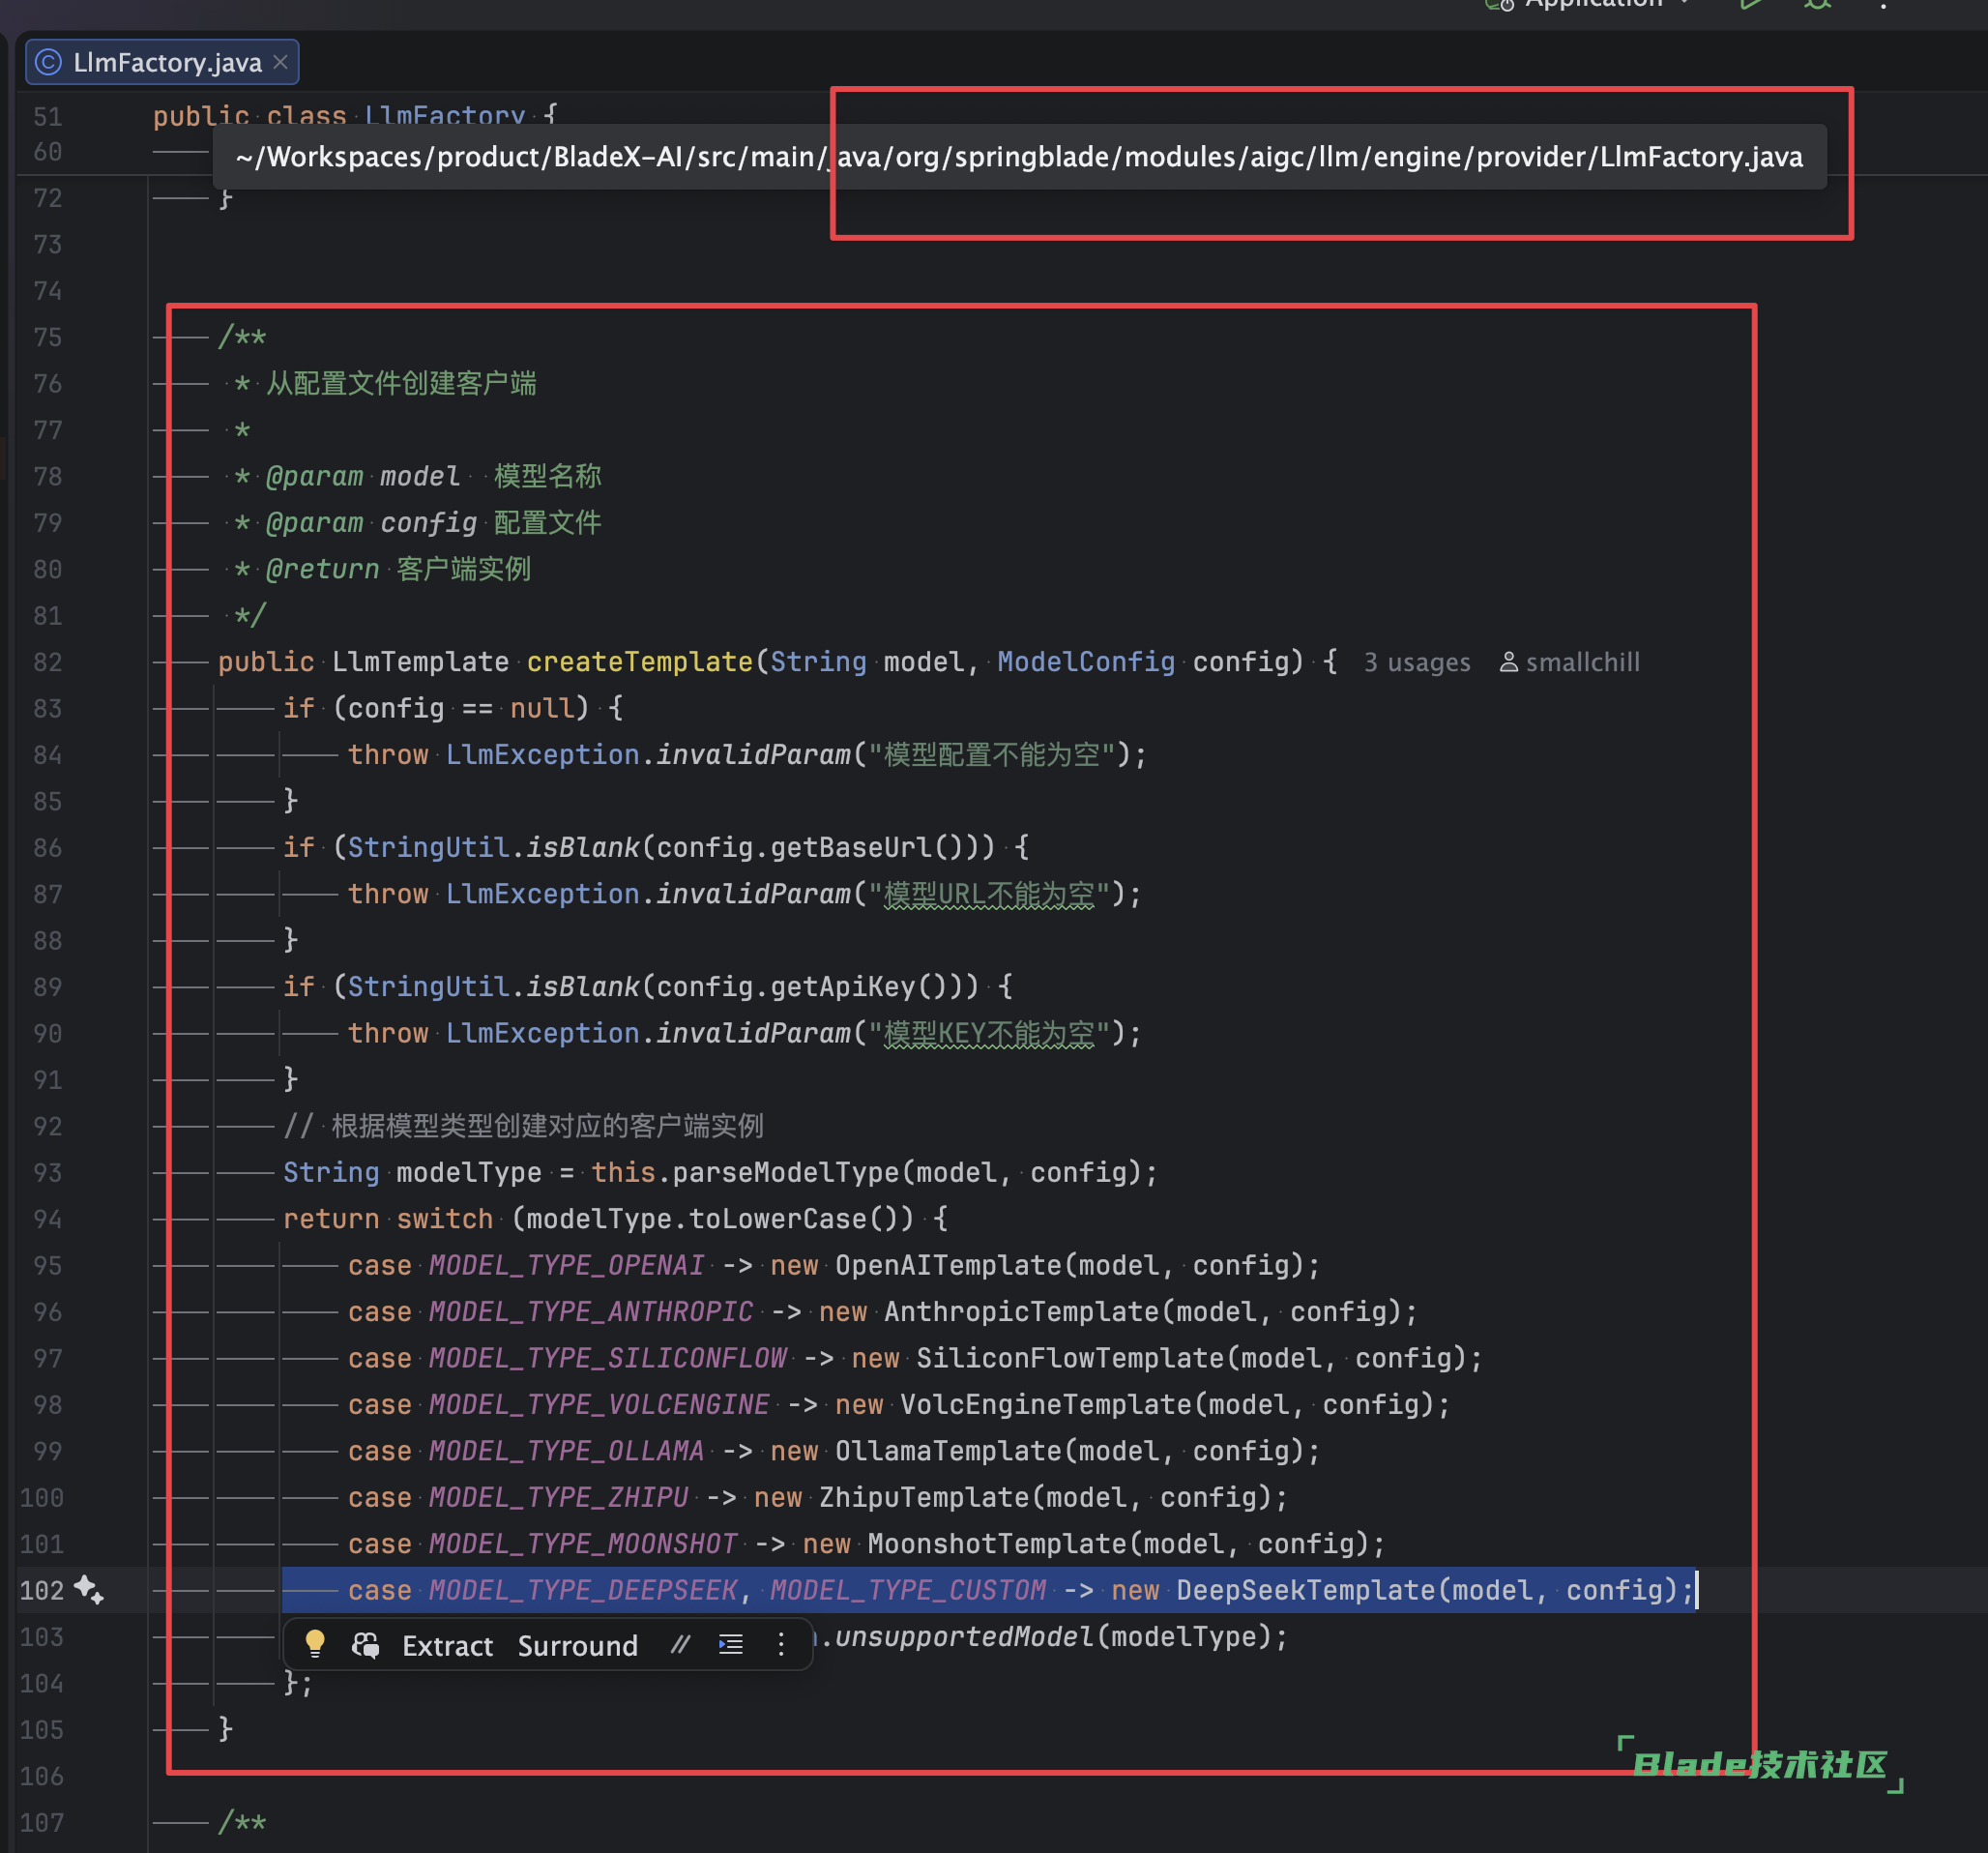Click the green Run triangle icon

1750,4
